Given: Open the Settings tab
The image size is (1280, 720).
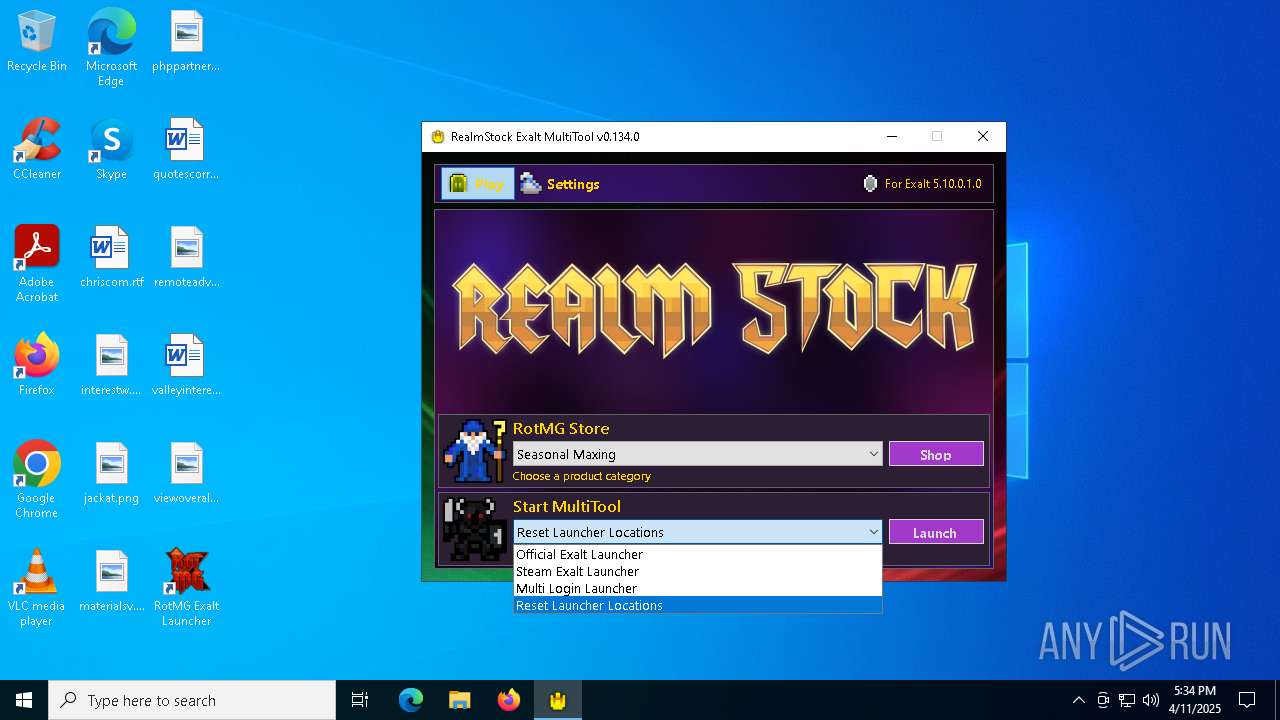Looking at the screenshot, I should 560,184.
